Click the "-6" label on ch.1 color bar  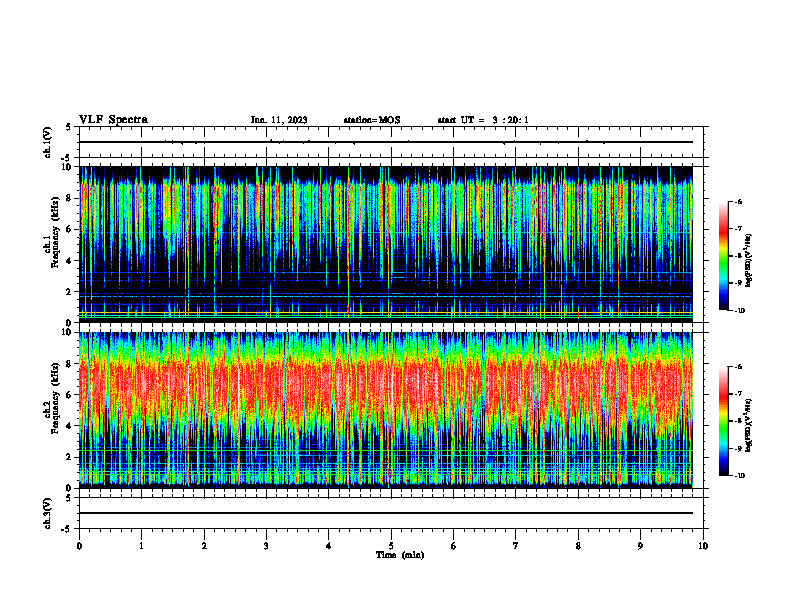point(738,201)
